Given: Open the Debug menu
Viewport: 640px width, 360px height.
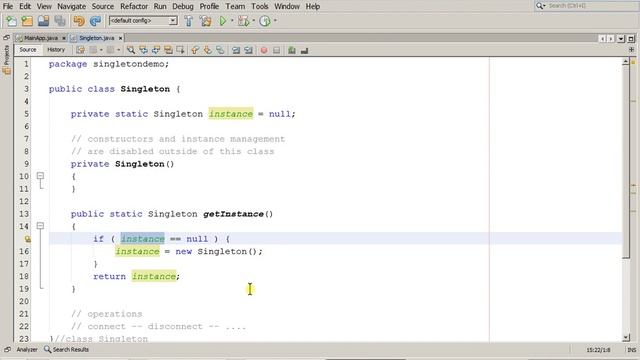Looking at the screenshot, I should (182, 6).
